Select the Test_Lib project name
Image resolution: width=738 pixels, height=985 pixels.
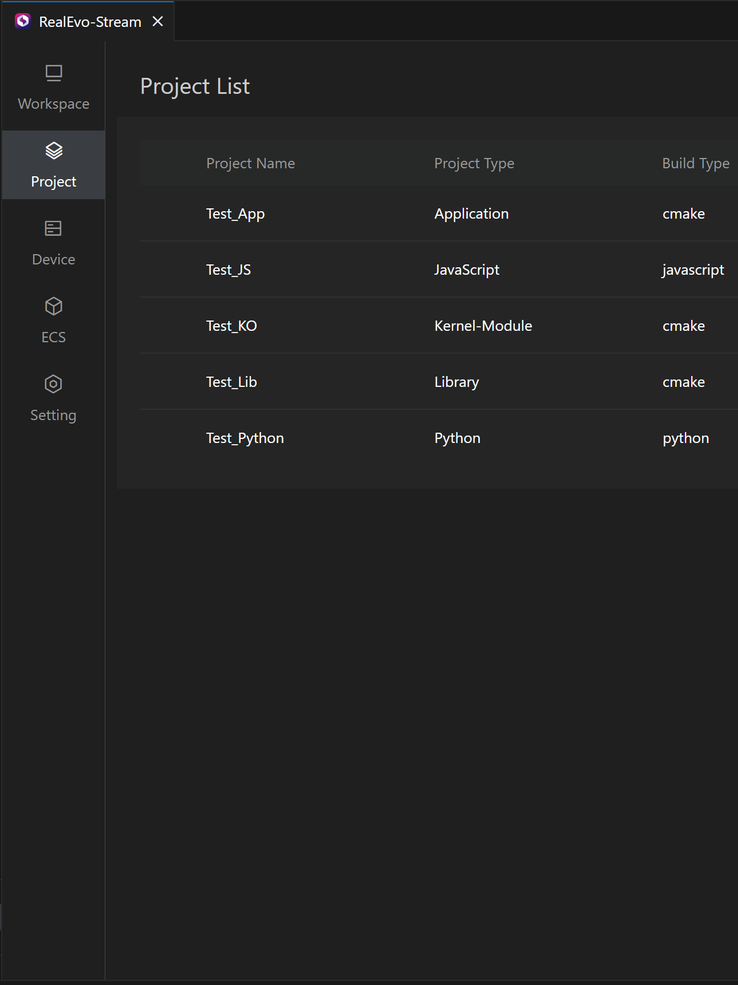[232, 382]
